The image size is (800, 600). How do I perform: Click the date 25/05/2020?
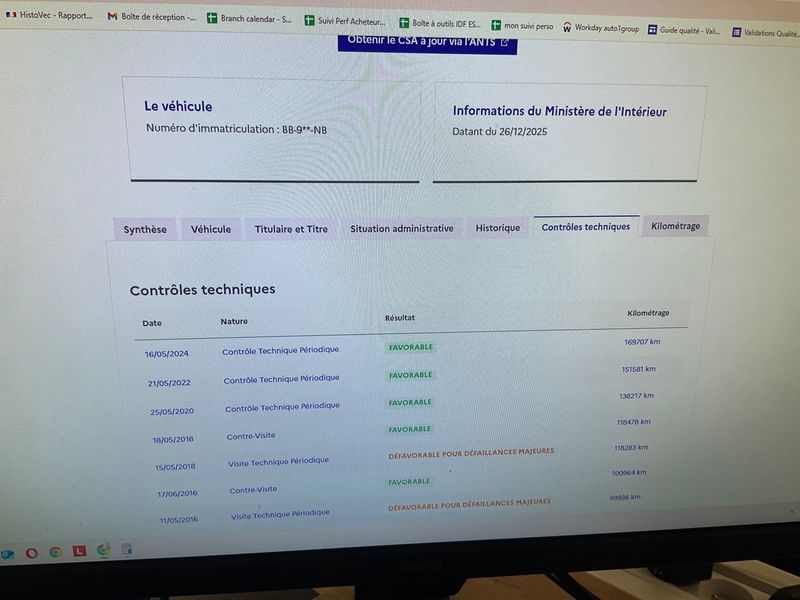pyautogui.click(x=172, y=411)
